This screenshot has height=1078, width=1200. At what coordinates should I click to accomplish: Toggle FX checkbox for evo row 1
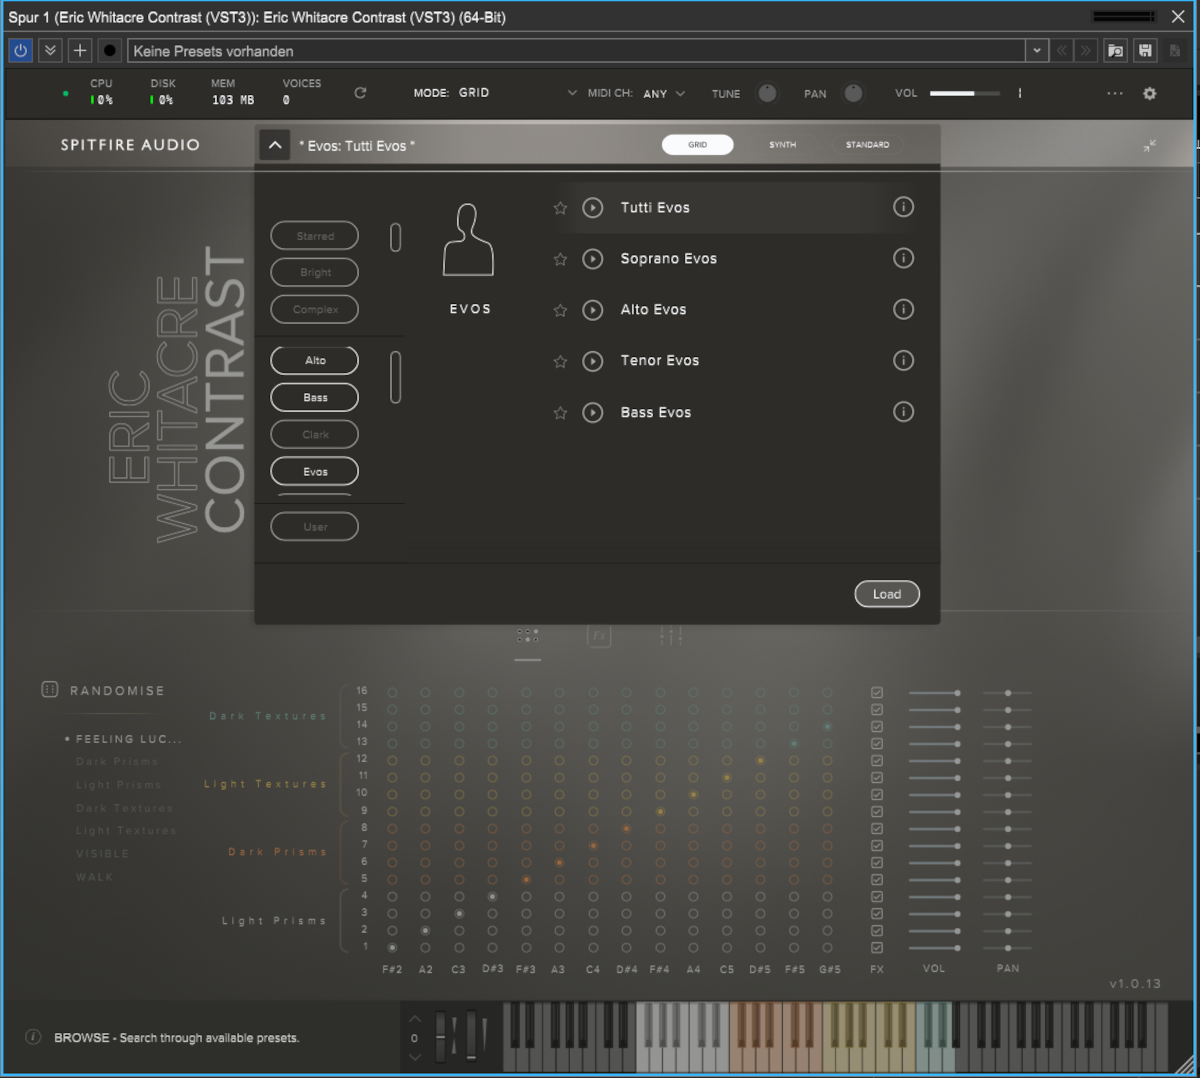tap(877, 947)
